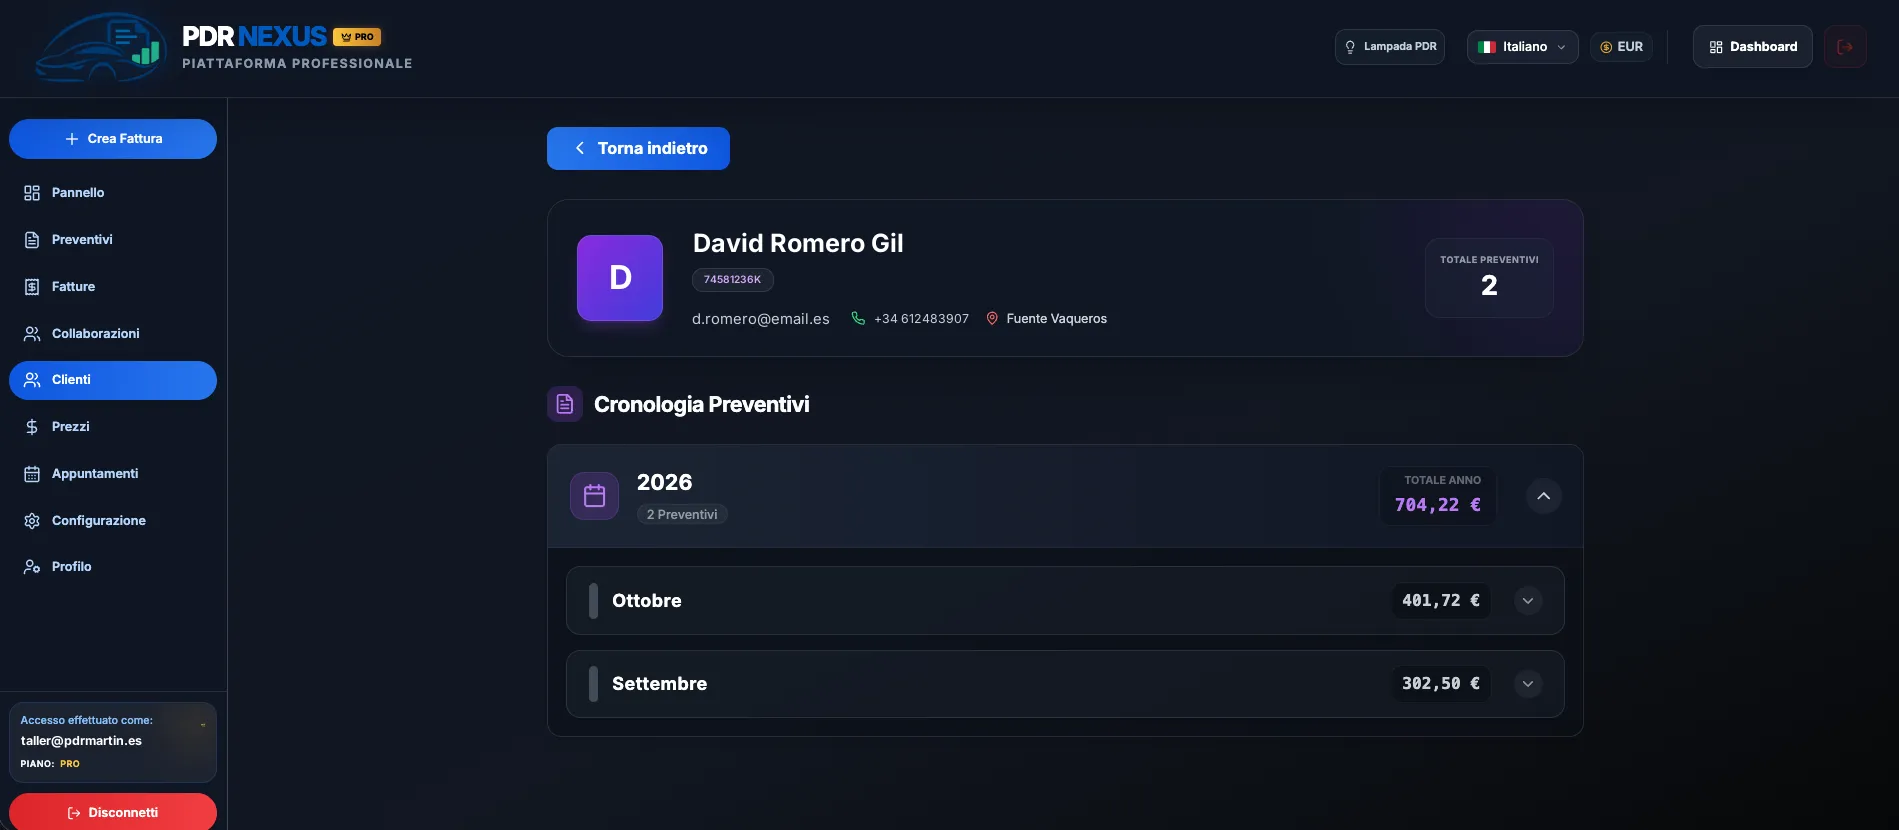Click the Crea Fattura button

[113, 139]
